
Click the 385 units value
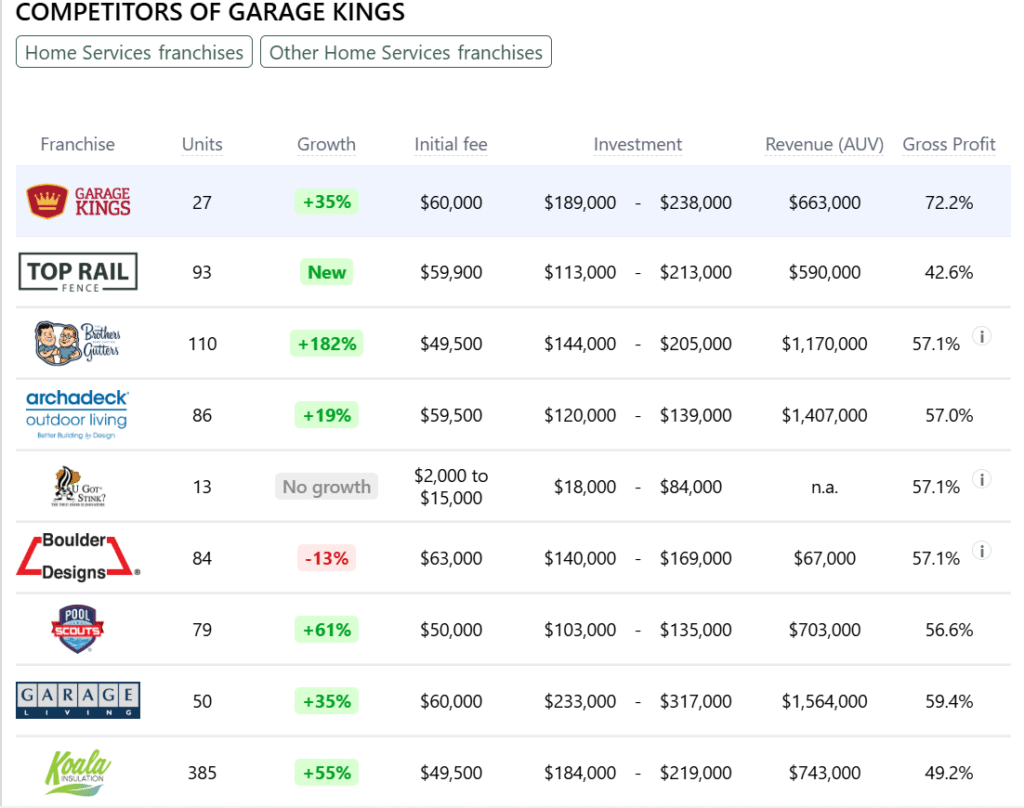click(202, 773)
